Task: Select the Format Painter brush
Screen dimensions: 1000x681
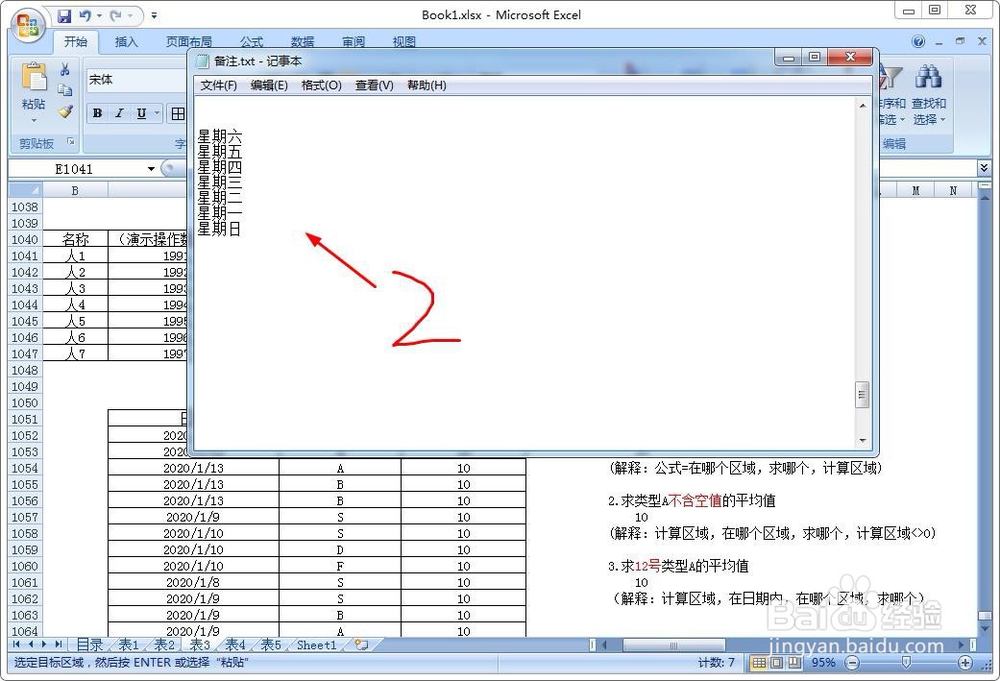Action: coord(65,111)
